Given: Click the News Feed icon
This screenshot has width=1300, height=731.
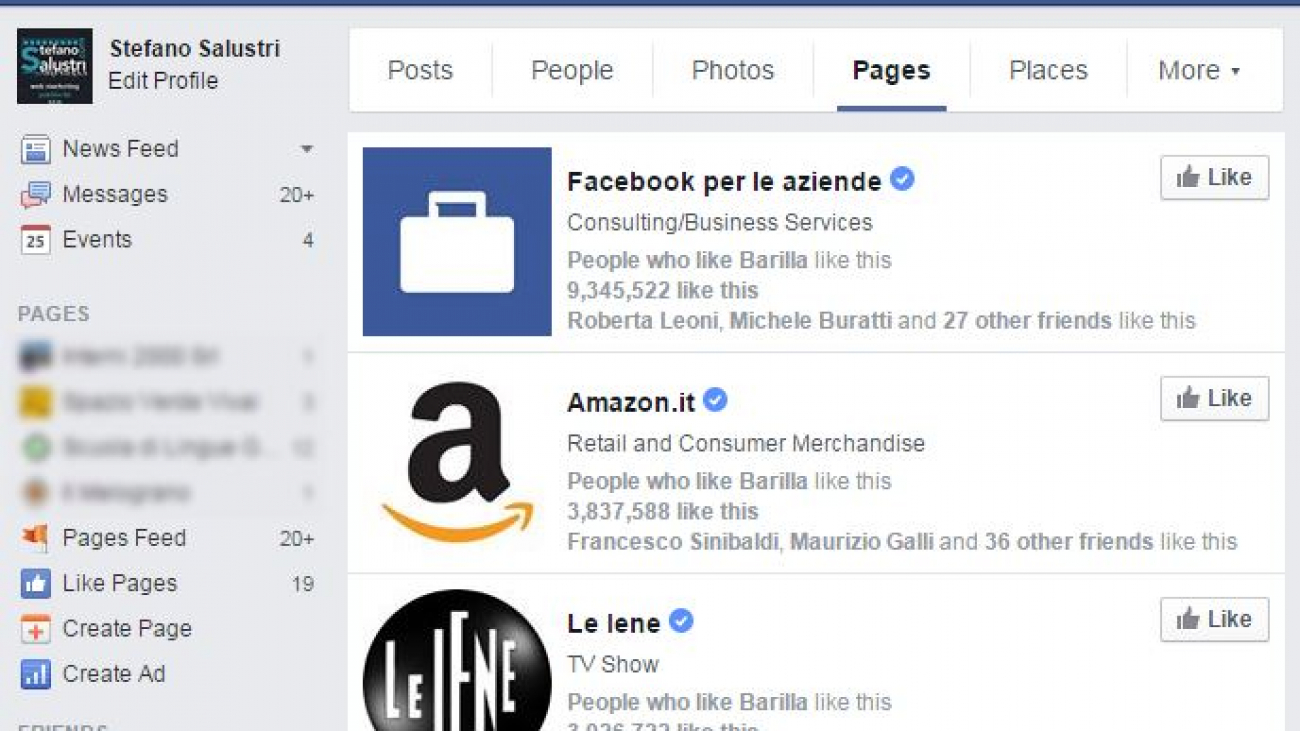Looking at the screenshot, I should (x=35, y=150).
